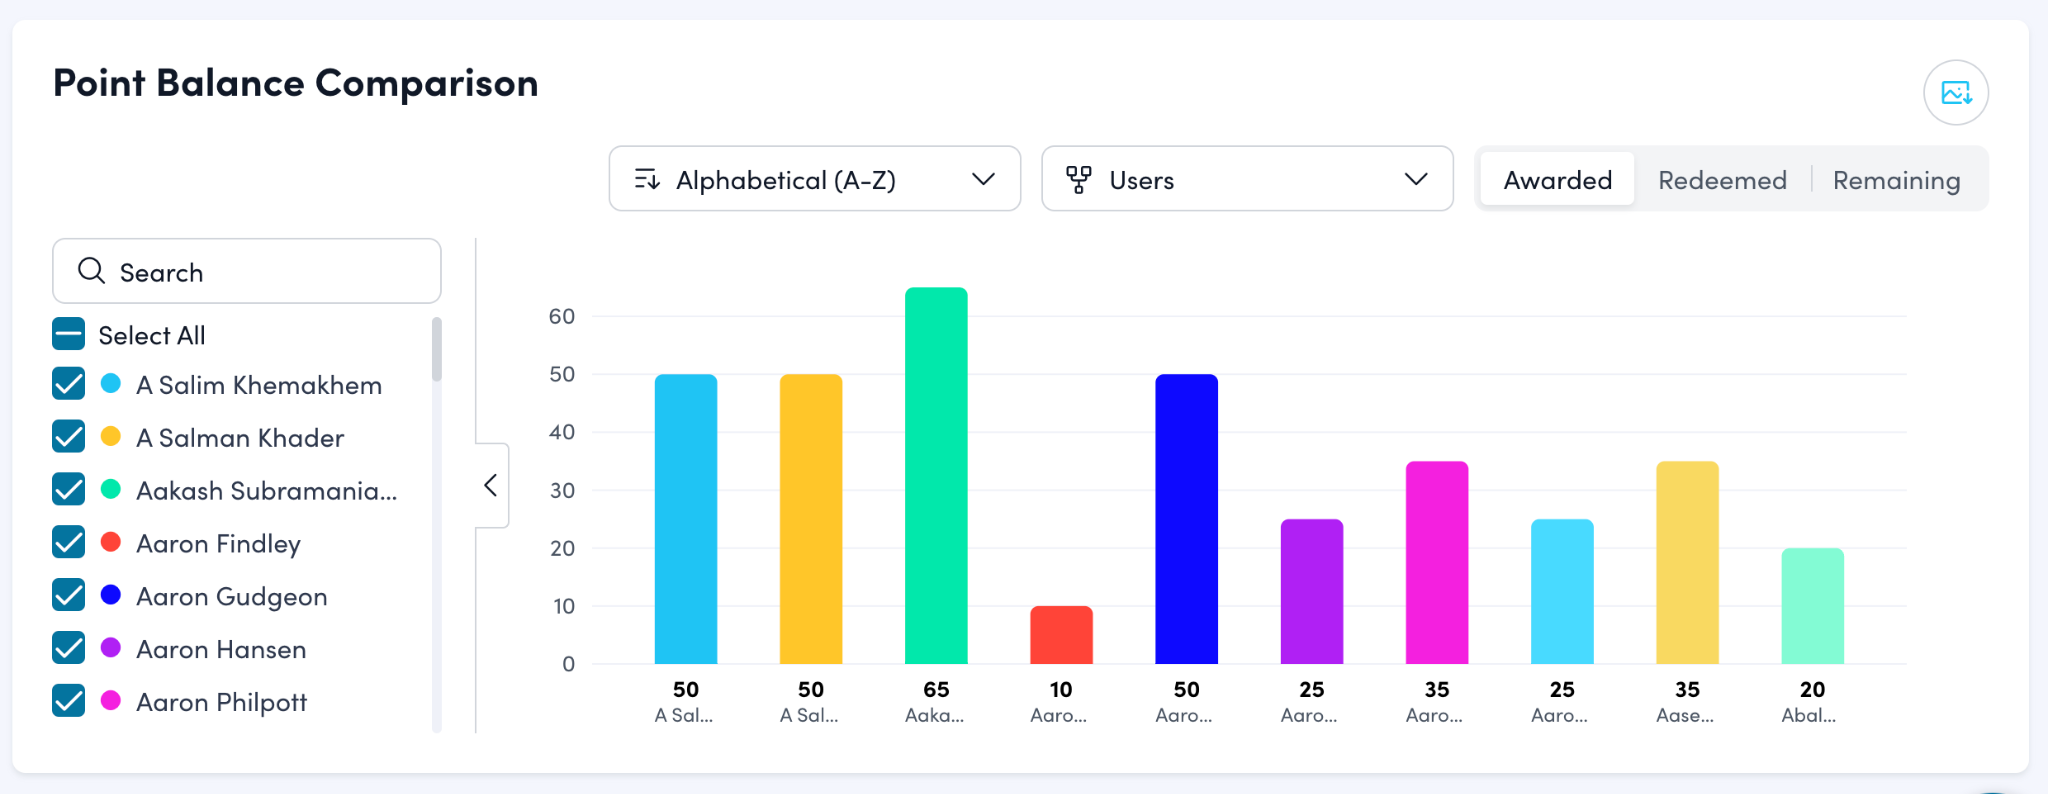Viewport: 2048px width, 794px height.
Task: Click the sort order icon beside Alphabetical
Action: [647, 179]
